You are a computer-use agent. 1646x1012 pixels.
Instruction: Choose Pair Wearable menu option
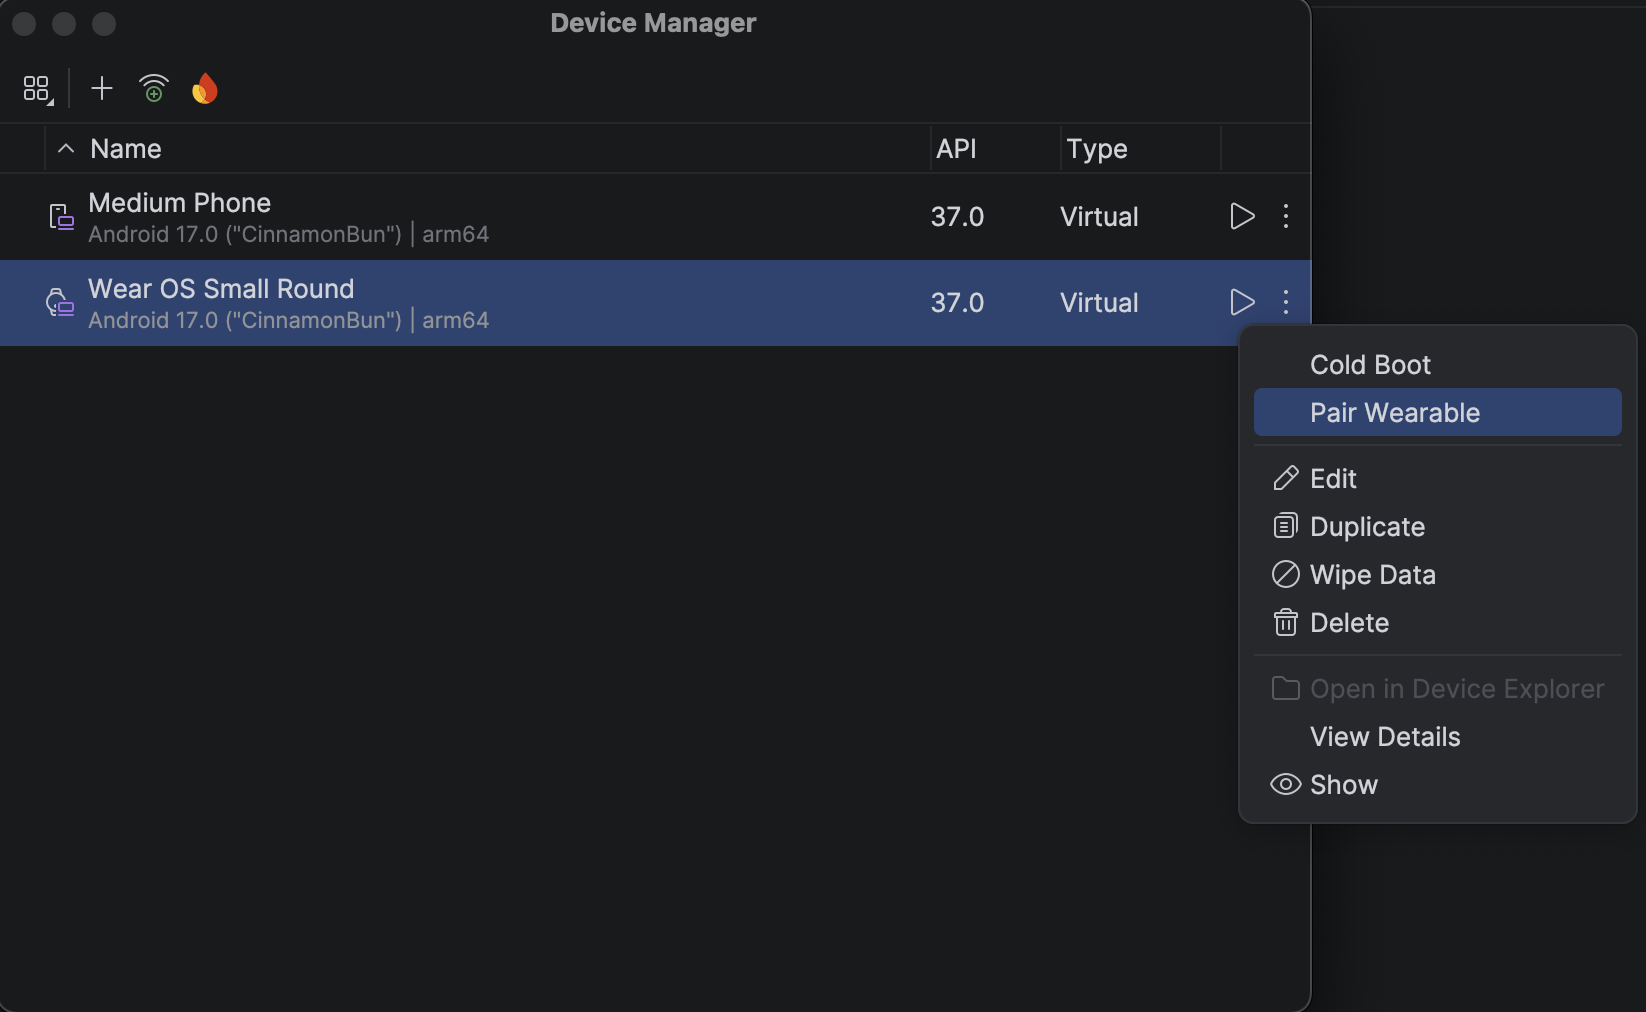click(x=1438, y=413)
